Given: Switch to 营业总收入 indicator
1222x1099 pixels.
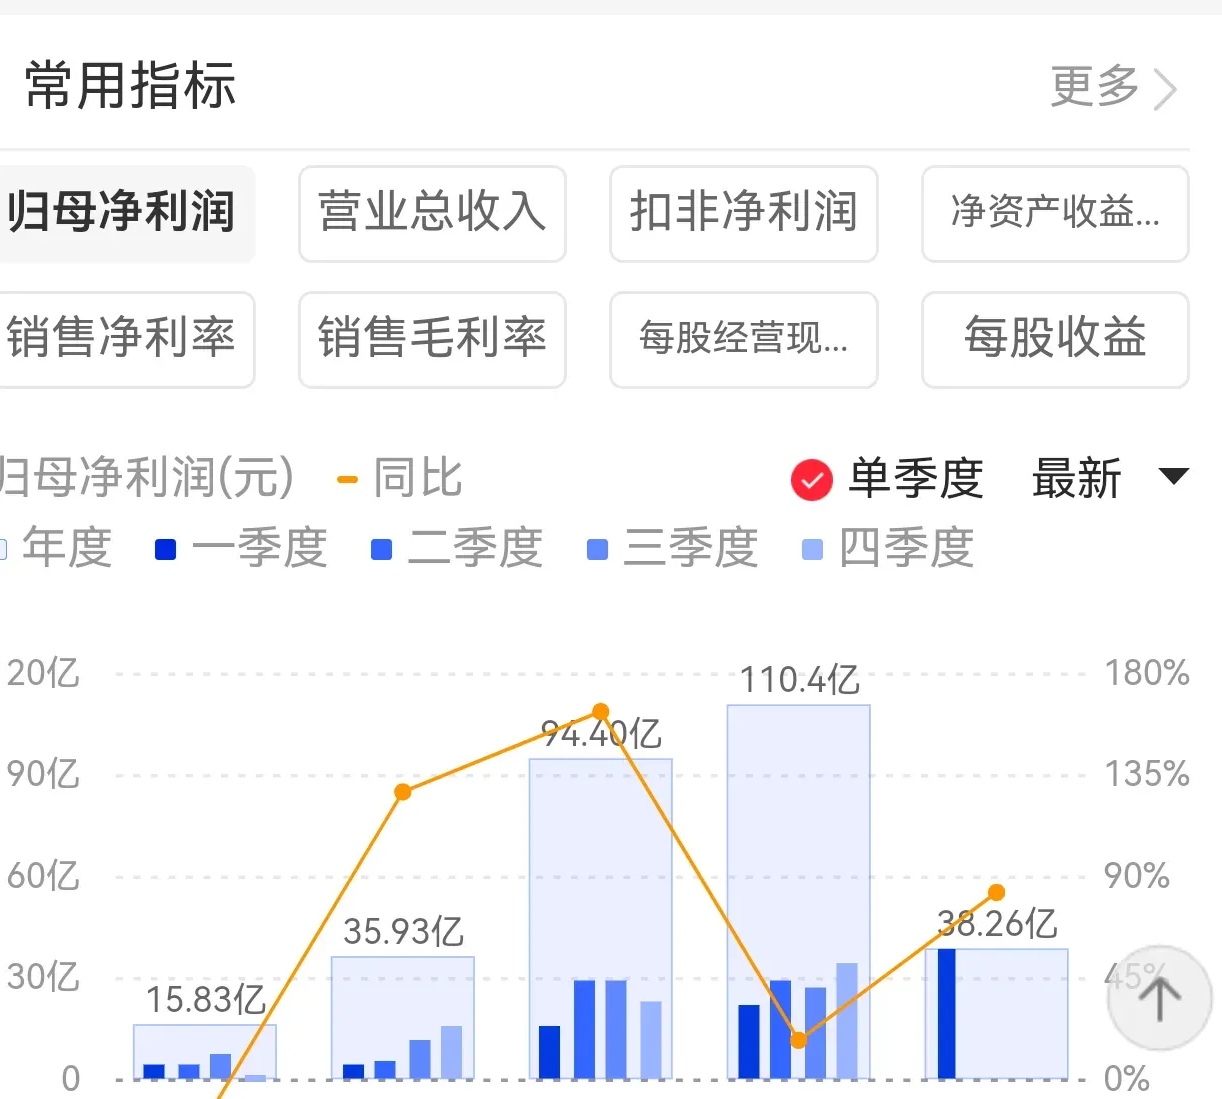Looking at the screenshot, I should pyautogui.click(x=432, y=214).
